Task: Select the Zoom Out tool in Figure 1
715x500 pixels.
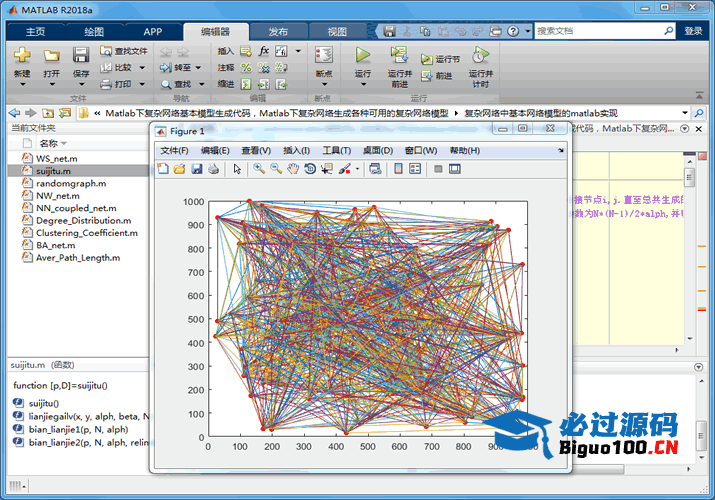Action: (x=276, y=169)
